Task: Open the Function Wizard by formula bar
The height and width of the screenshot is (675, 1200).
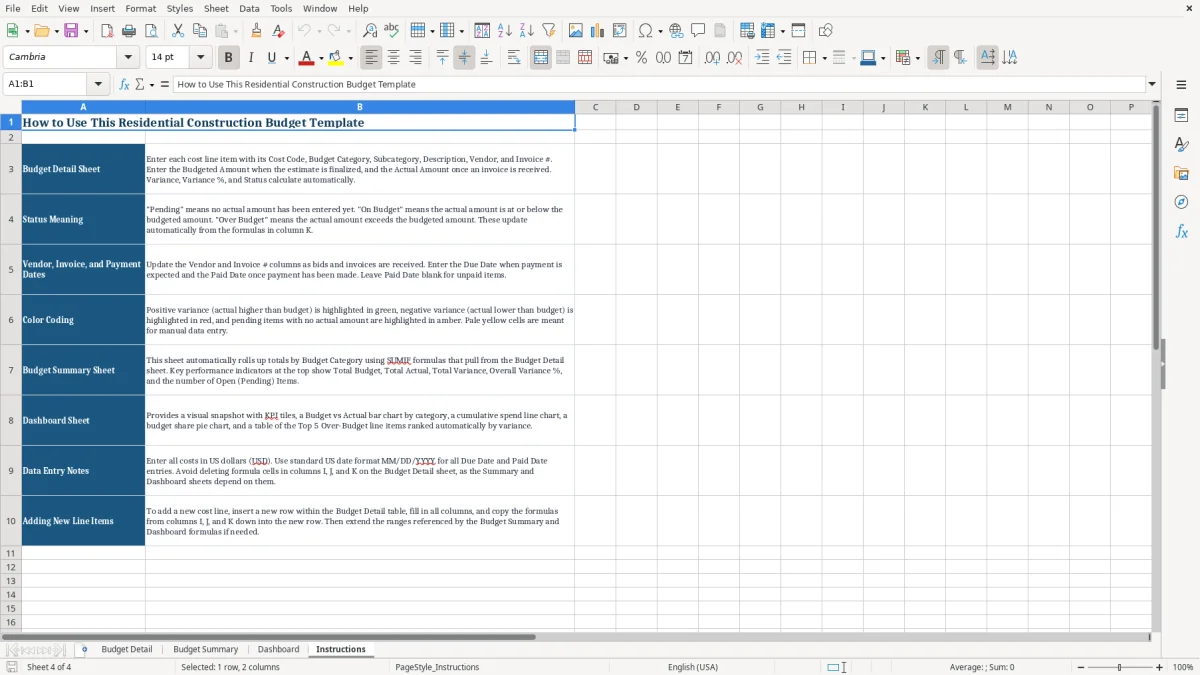Action: [124, 84]
